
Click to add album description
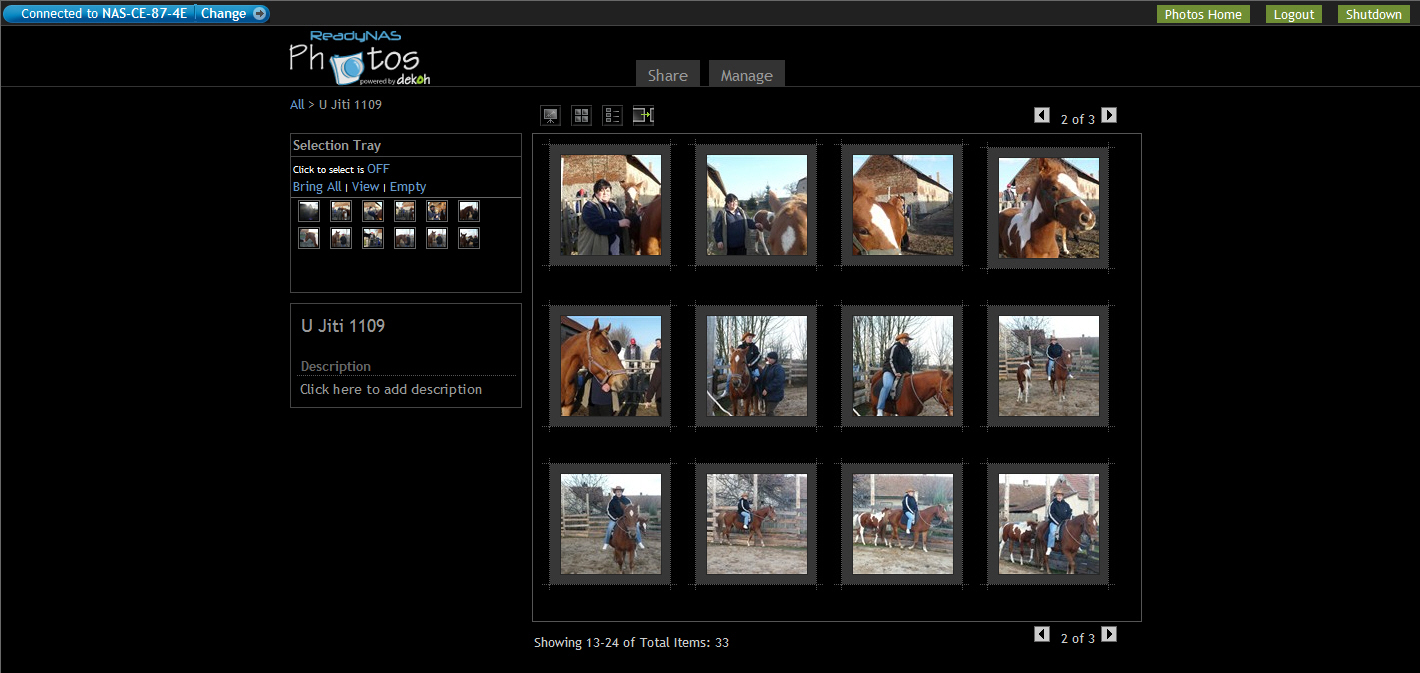[x=391, y=389]
